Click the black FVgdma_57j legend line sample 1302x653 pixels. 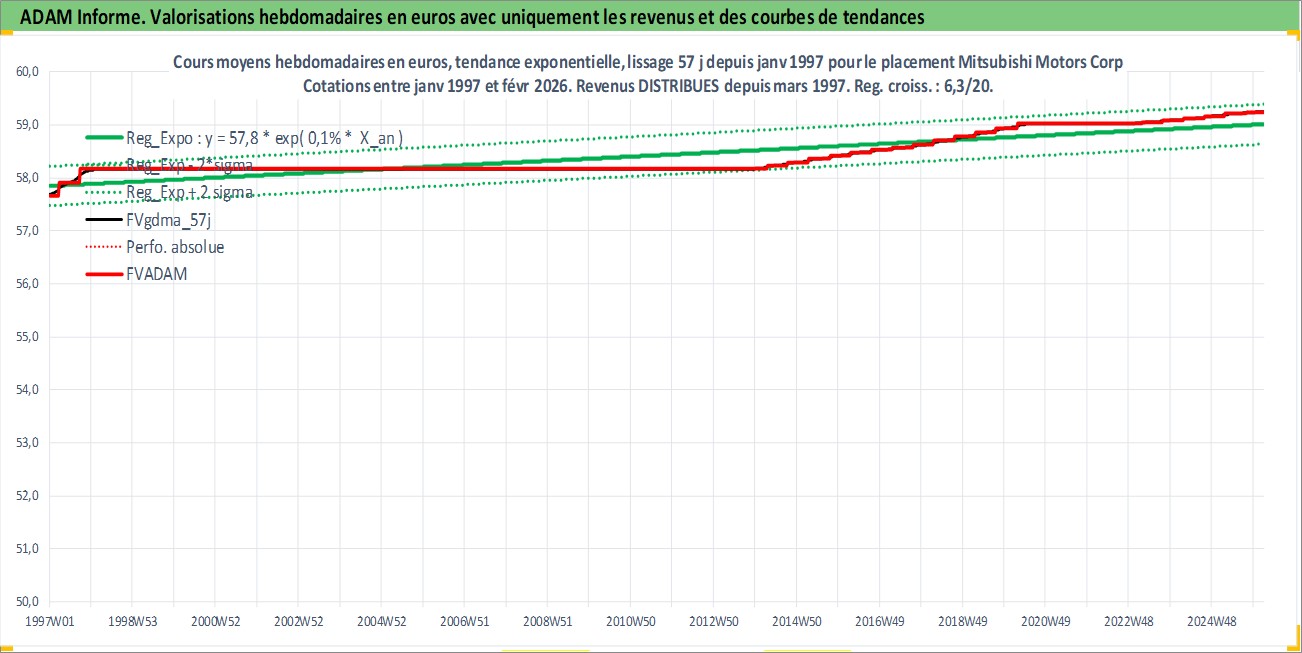tap(103, 219)
